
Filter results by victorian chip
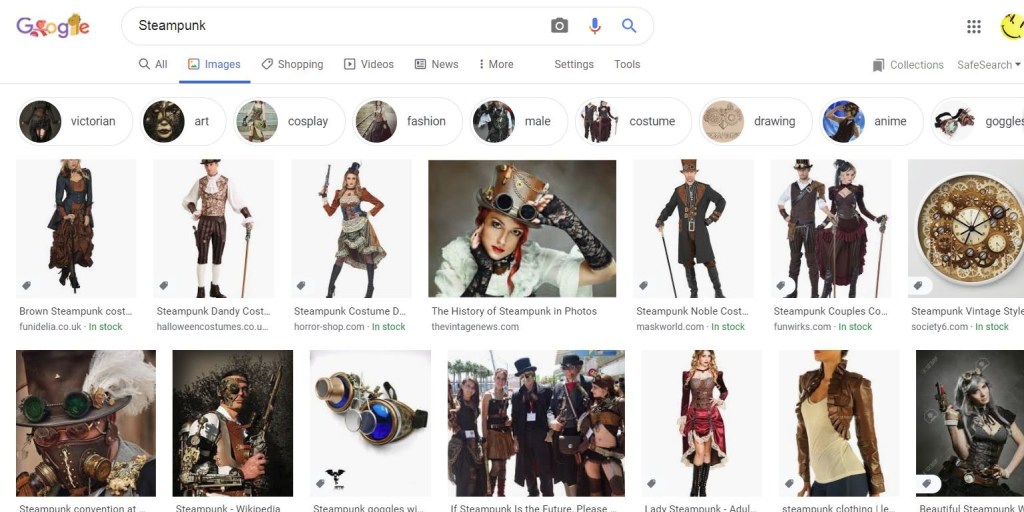pyautogui.click(x=75, y=121)
